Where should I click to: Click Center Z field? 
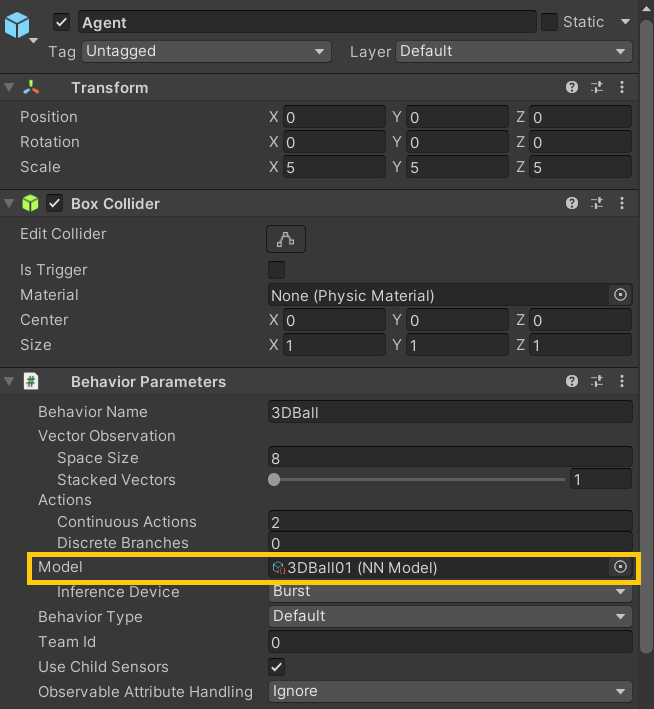[580, 320]
